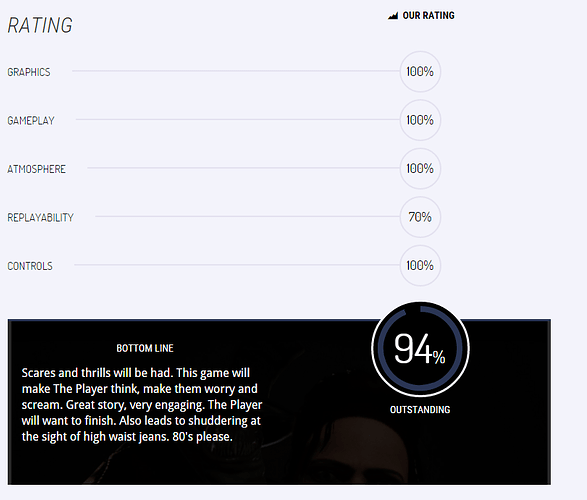
Task: Click the Graphics 100% score circle
Action: [x=420, y=71]
